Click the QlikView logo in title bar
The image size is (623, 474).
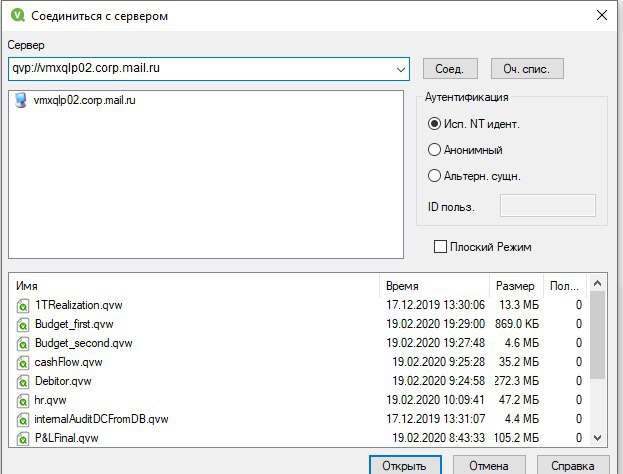tap(17, 15)
